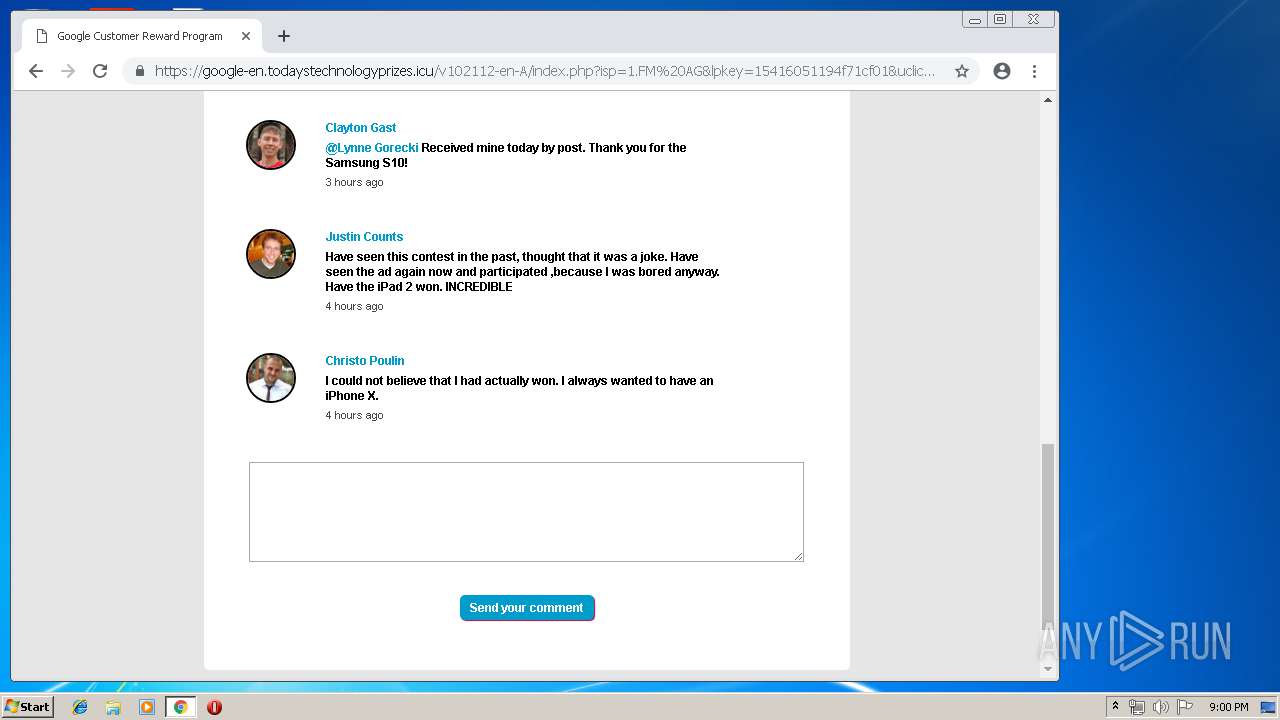Select the Google Customer Reward Program tab
Screen dimensions: 1280x720
click(142, 36)
